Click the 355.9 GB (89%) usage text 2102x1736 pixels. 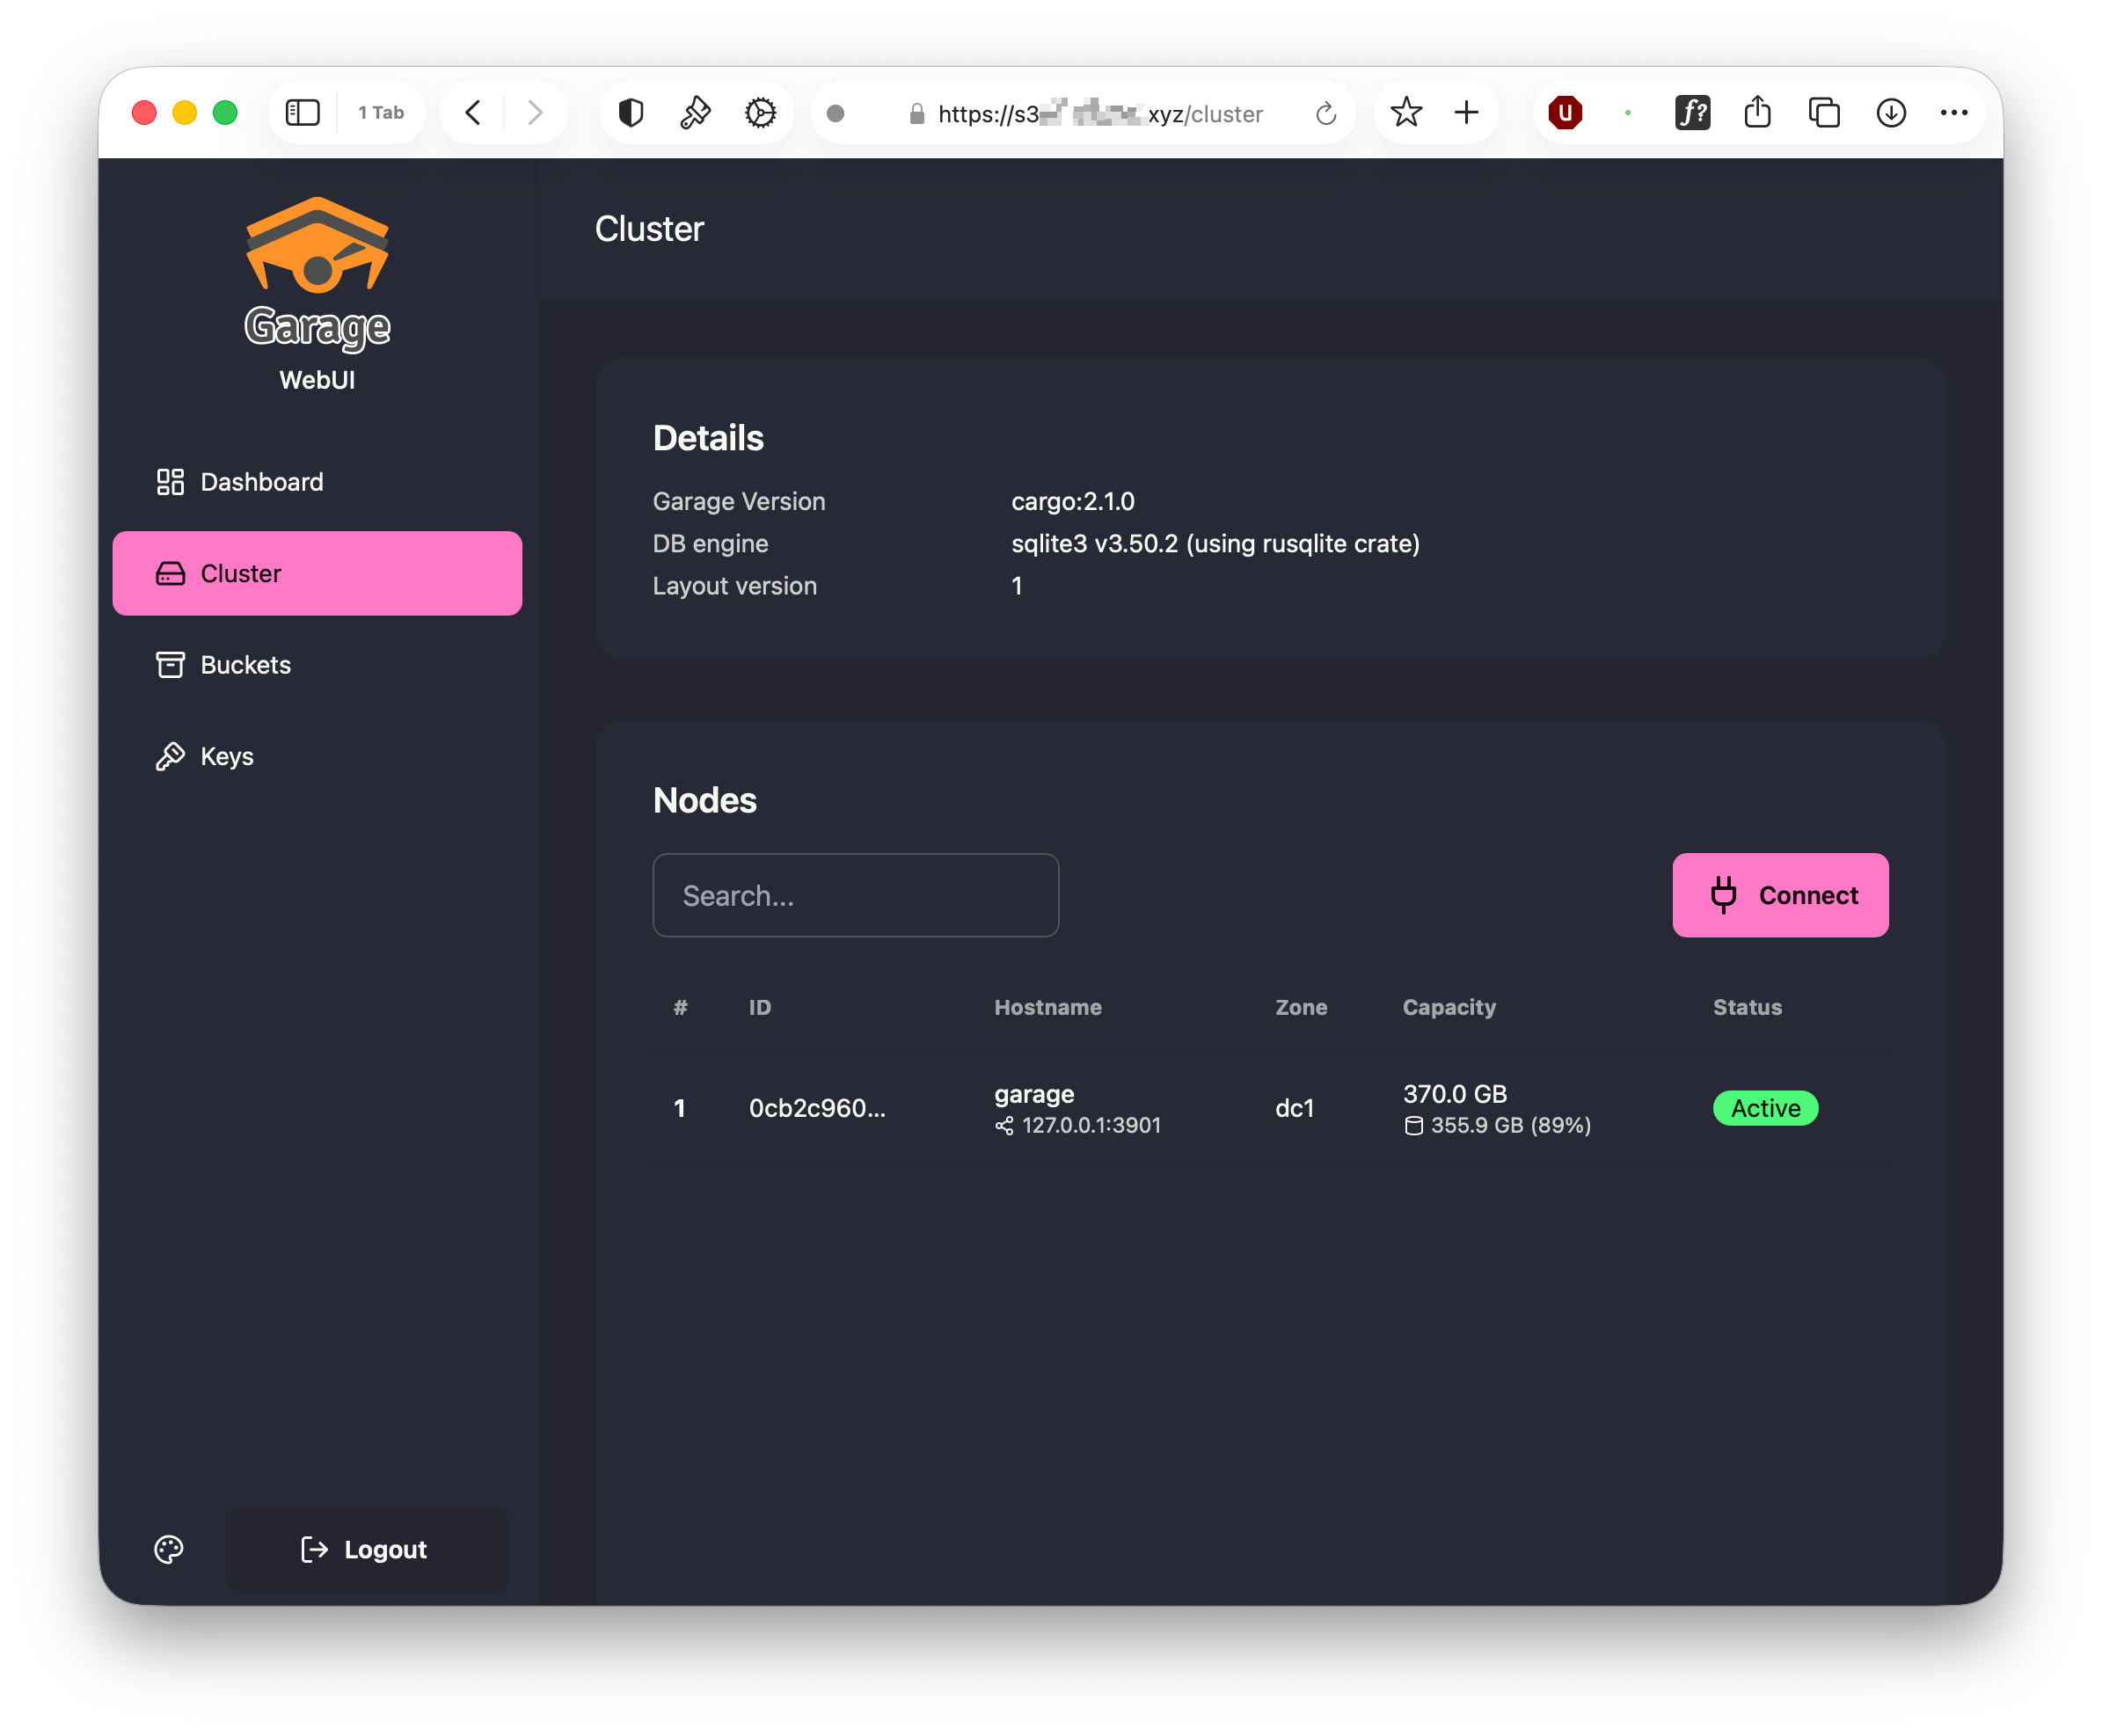click(x=1510, y=1125)
